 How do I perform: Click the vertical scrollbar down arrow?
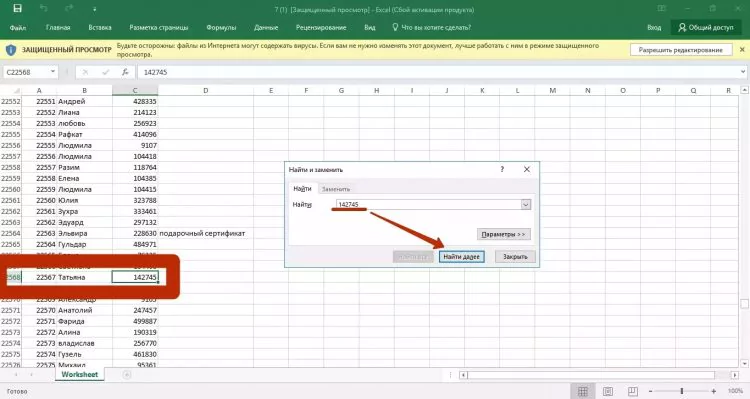[x=744, y=364]
